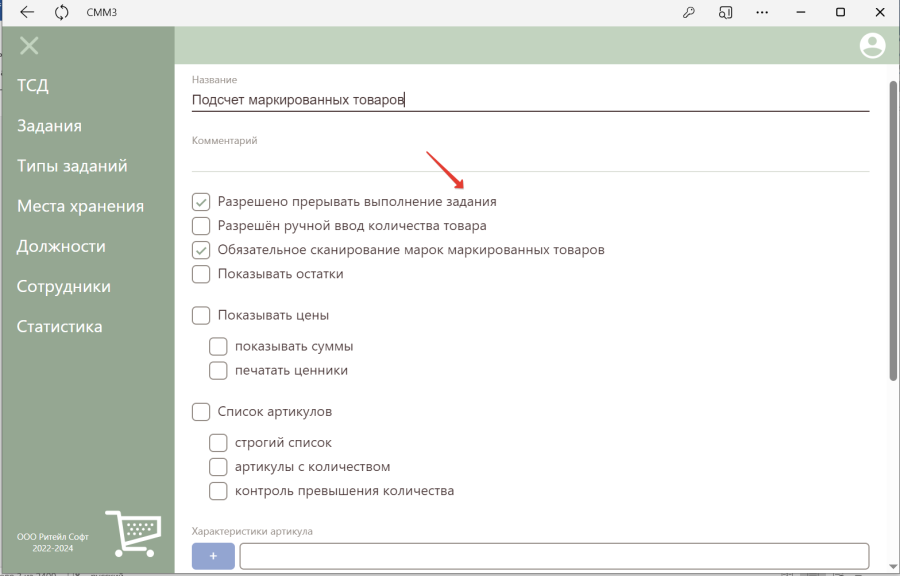
Task: Check the строгий список option
Action: (x=218, y=443)
